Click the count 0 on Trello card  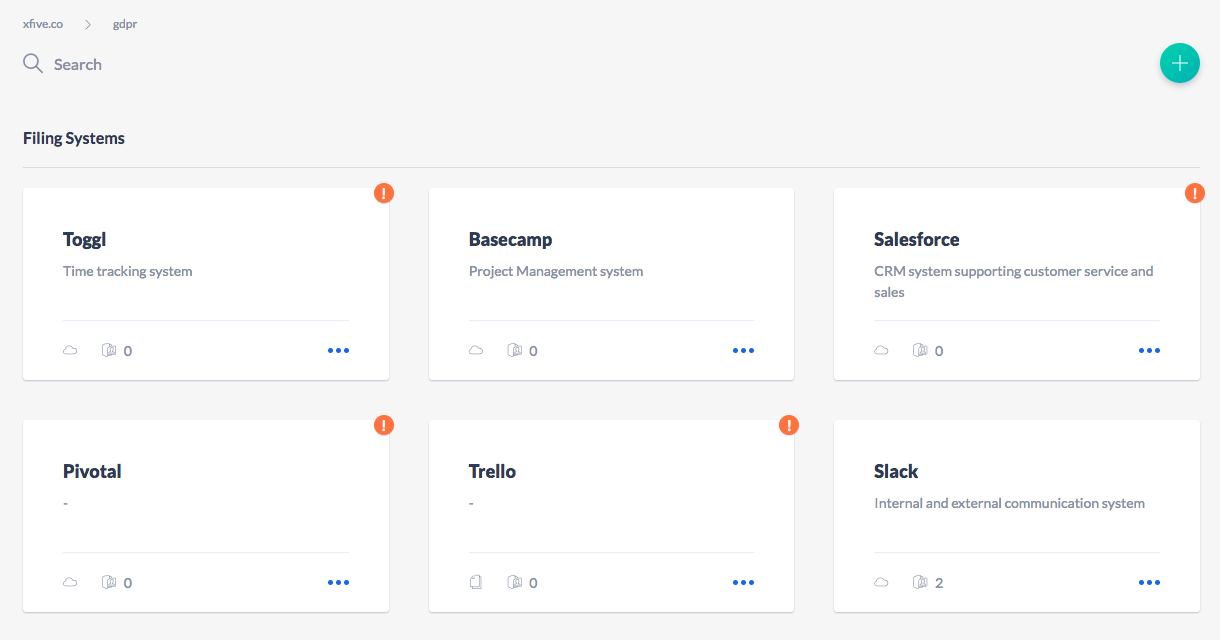(533, 583)
